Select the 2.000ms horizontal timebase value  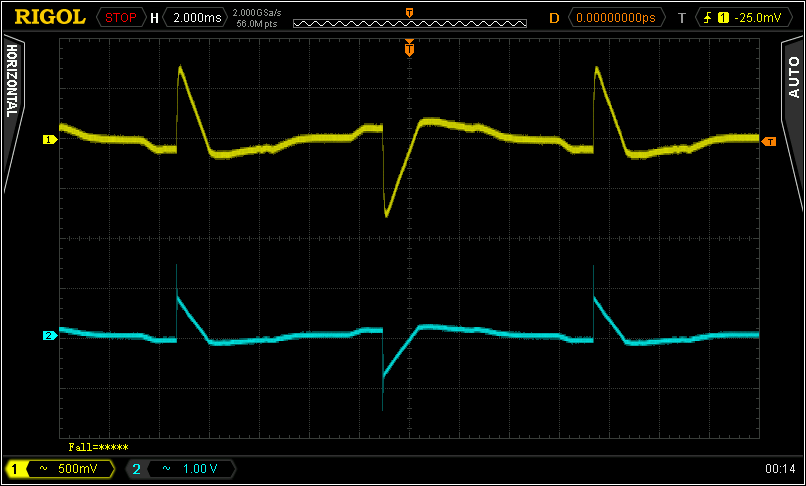pyautogui.click(x=193, y=17)
